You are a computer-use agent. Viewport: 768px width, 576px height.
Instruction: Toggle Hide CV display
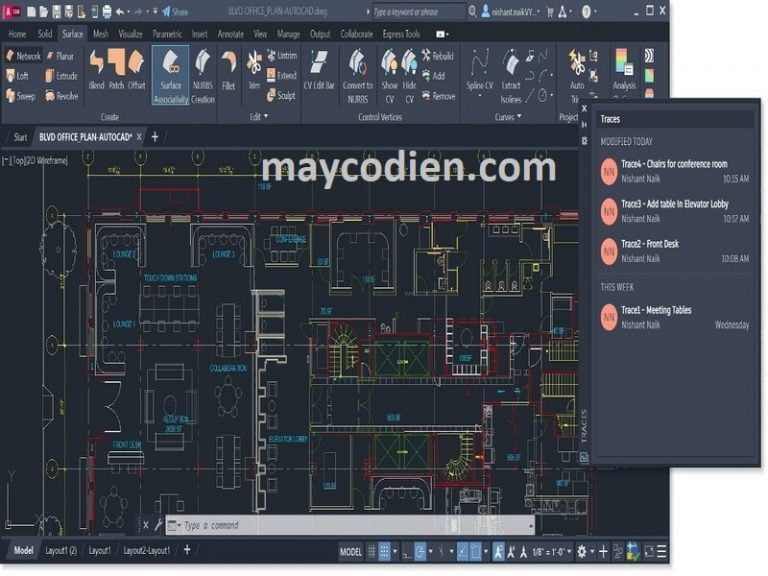409,76
